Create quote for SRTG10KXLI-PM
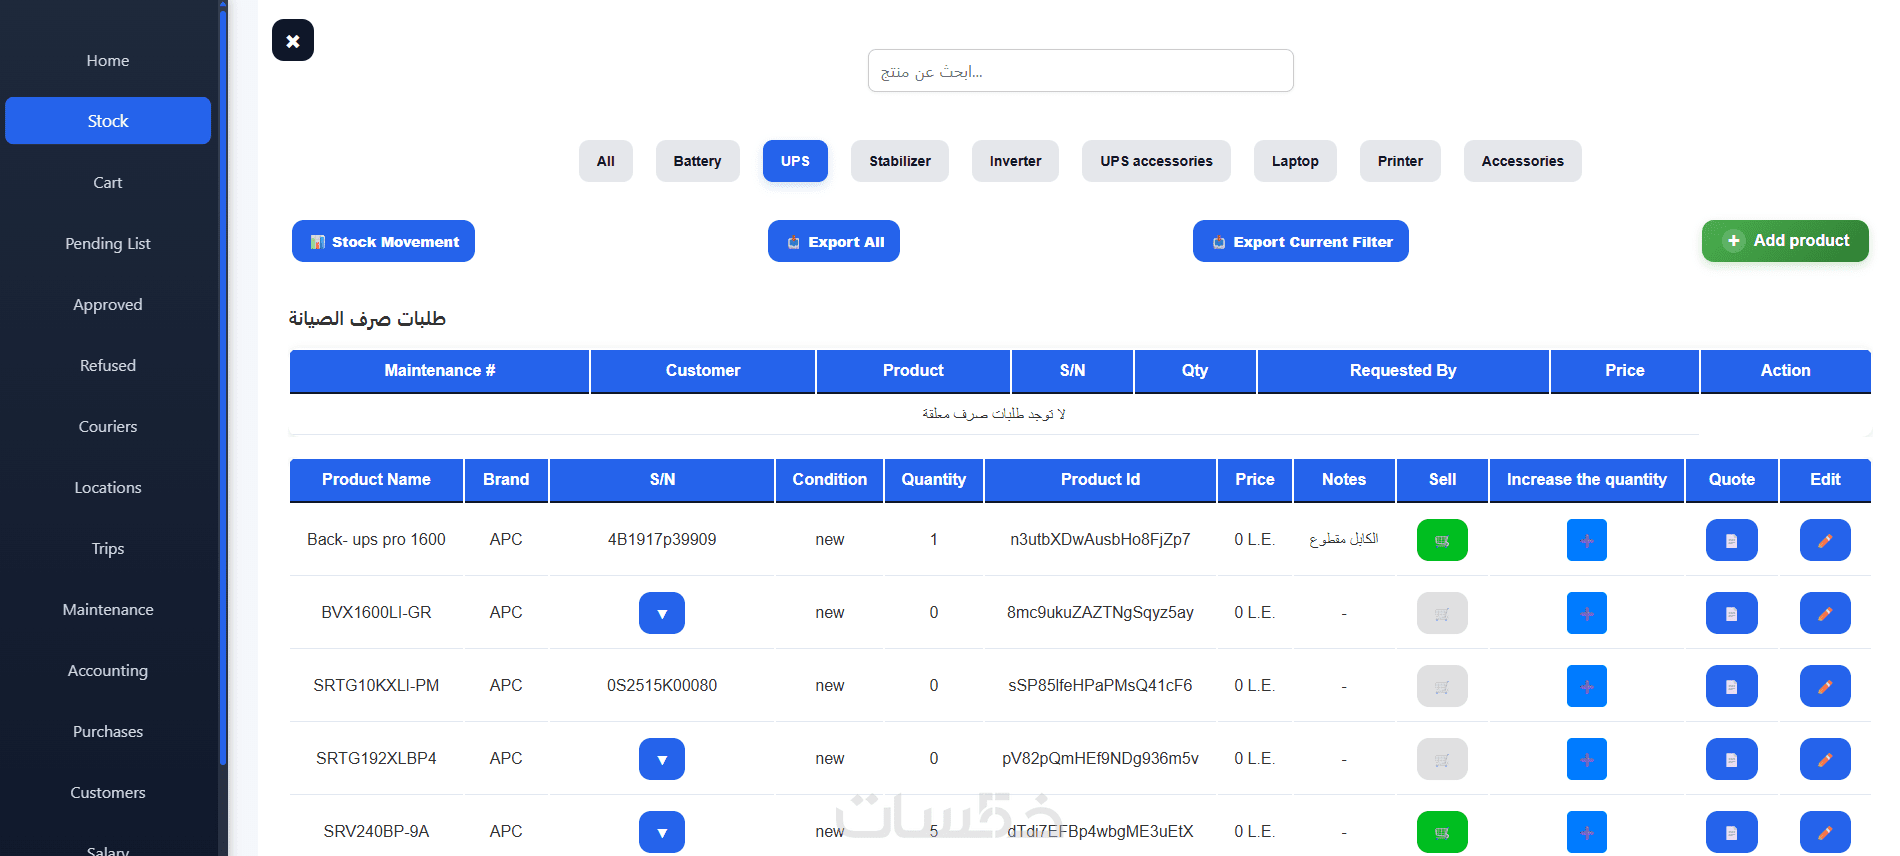This screenshot has height=856, width=1900. (1732, 686)
